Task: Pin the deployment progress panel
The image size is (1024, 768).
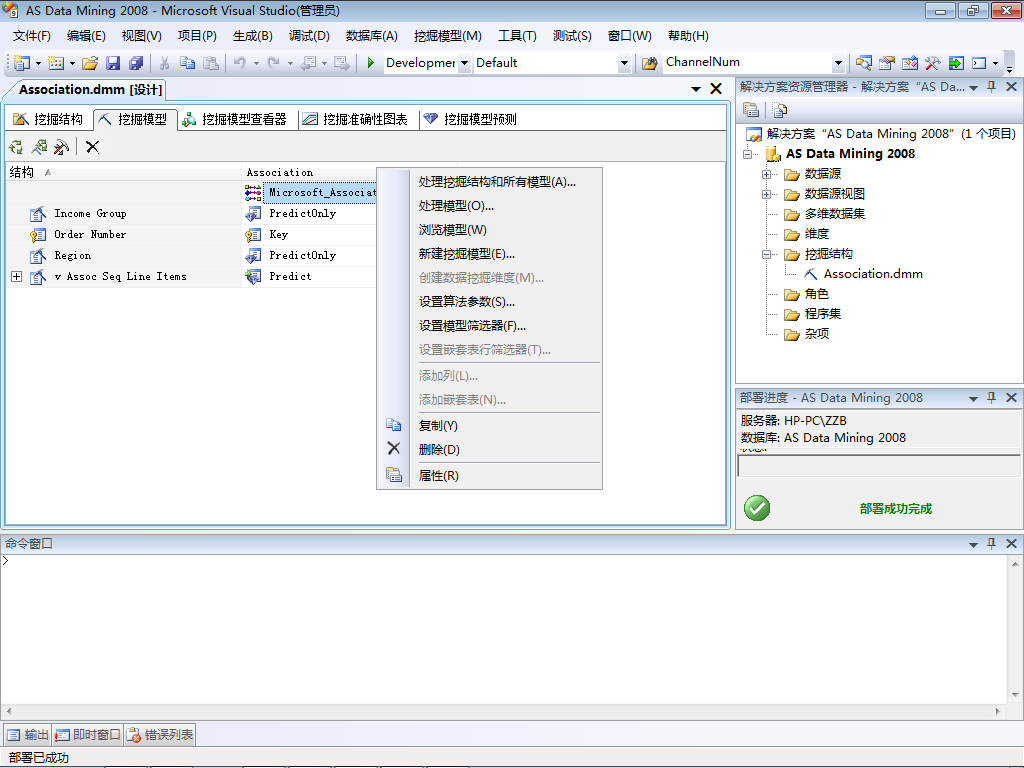Action: pos(991,397)
